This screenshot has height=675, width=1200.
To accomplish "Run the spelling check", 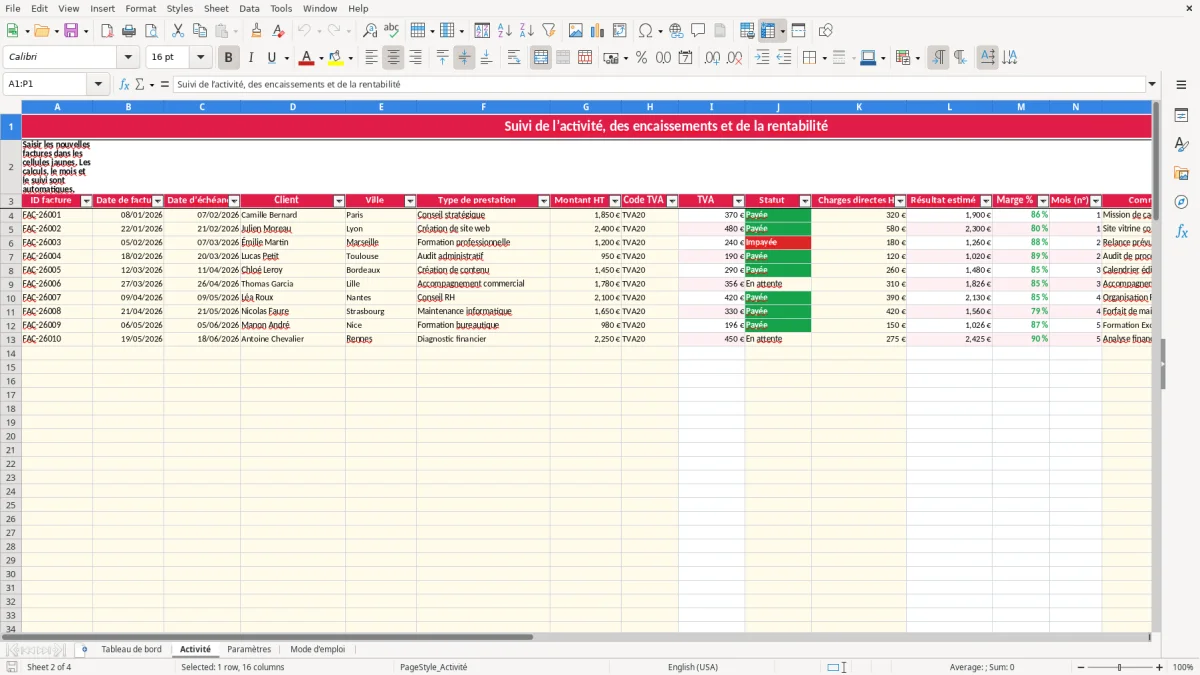I will 392,31.
